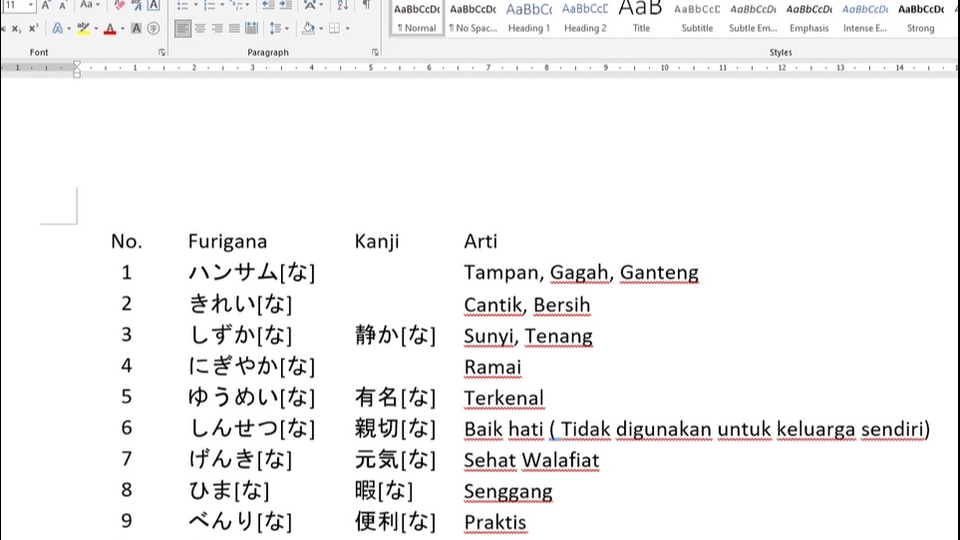Screen dimensions: 960x540
Task: Apply the No Spacing style
Action: click(x=473, y=17)
